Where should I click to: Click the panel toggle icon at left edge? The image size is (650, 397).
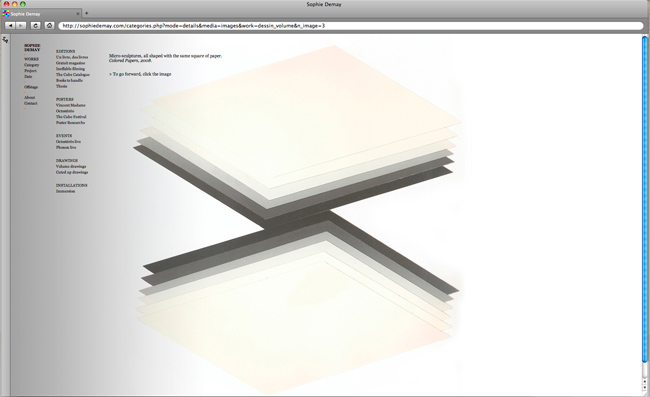5,40
